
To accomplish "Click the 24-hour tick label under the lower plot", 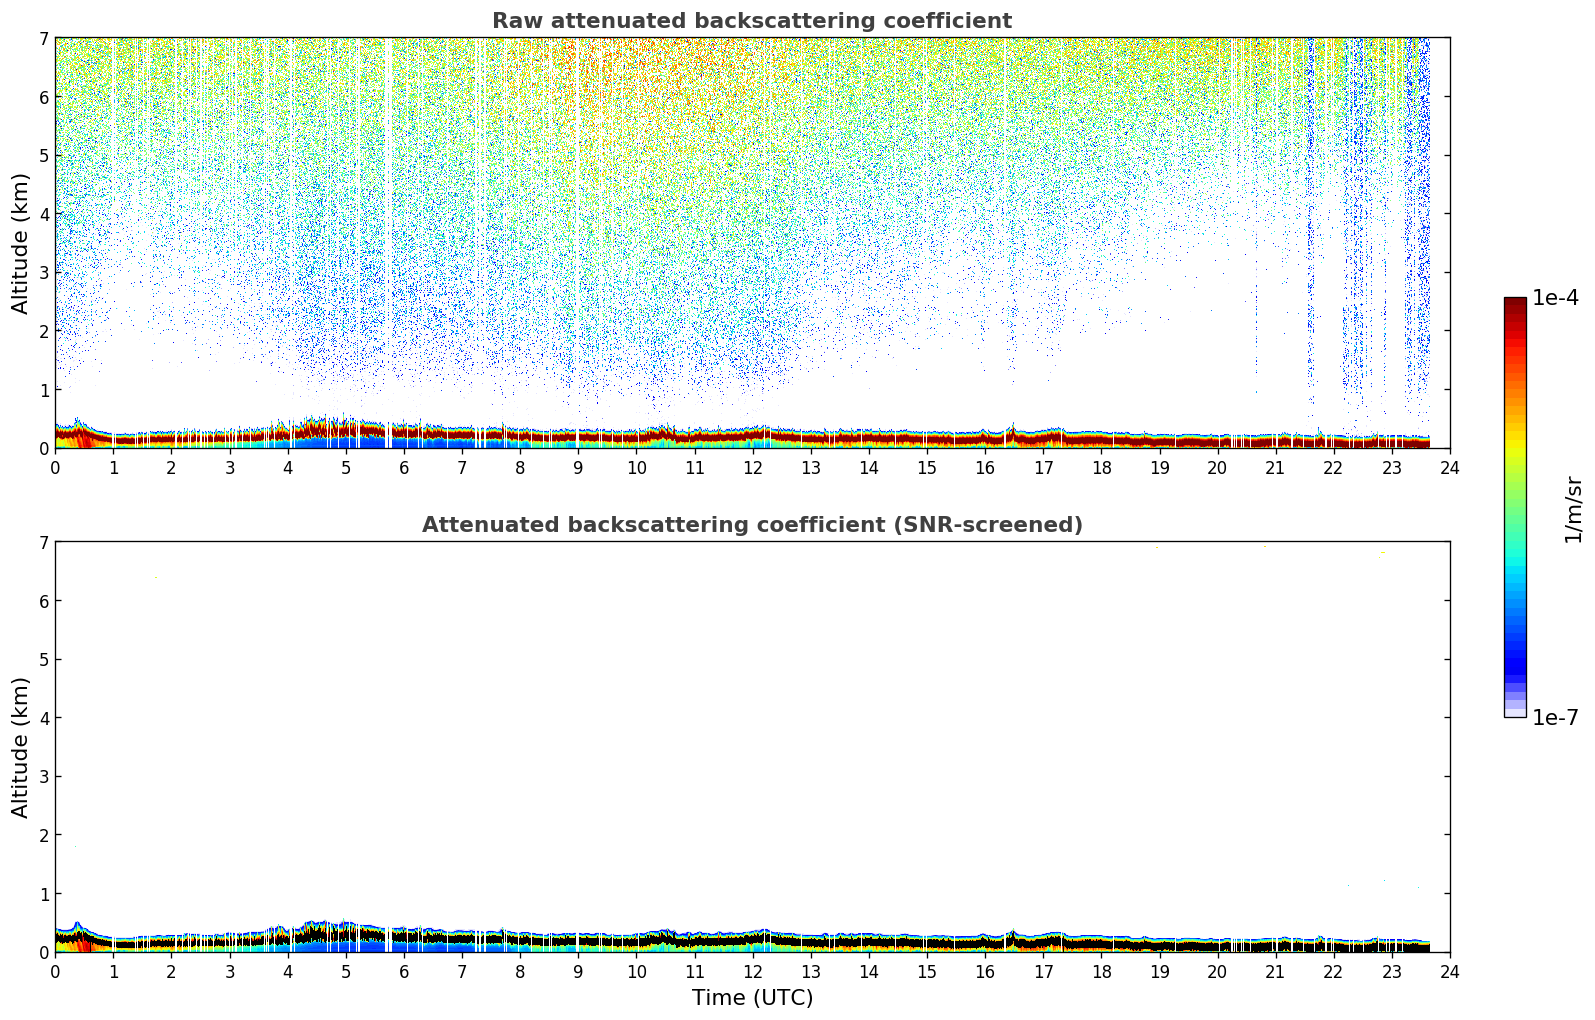I will coord(1450,971).
